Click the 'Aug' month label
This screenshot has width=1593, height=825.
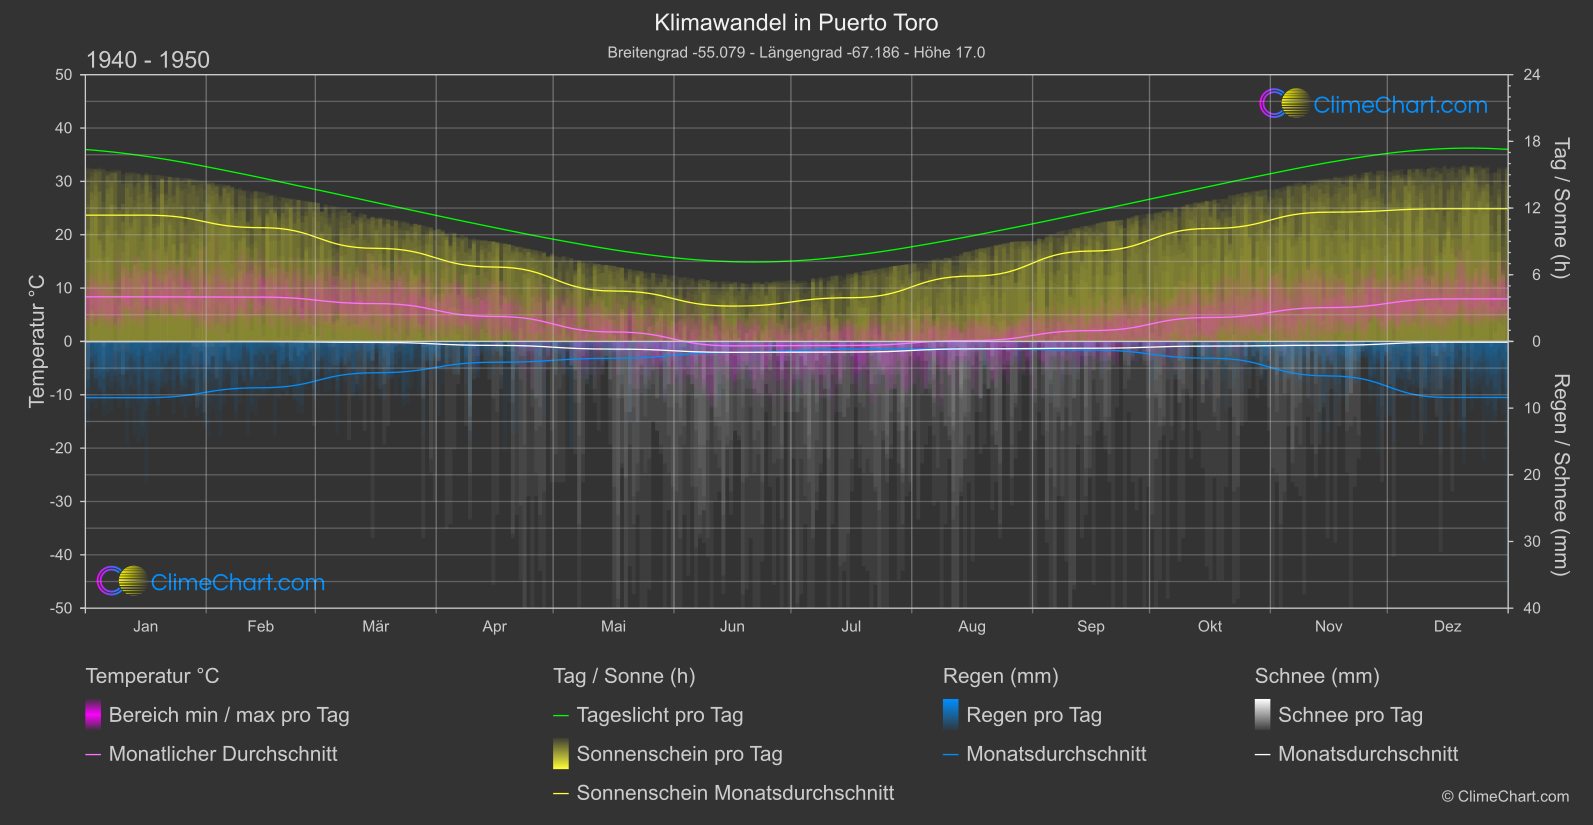972,626
